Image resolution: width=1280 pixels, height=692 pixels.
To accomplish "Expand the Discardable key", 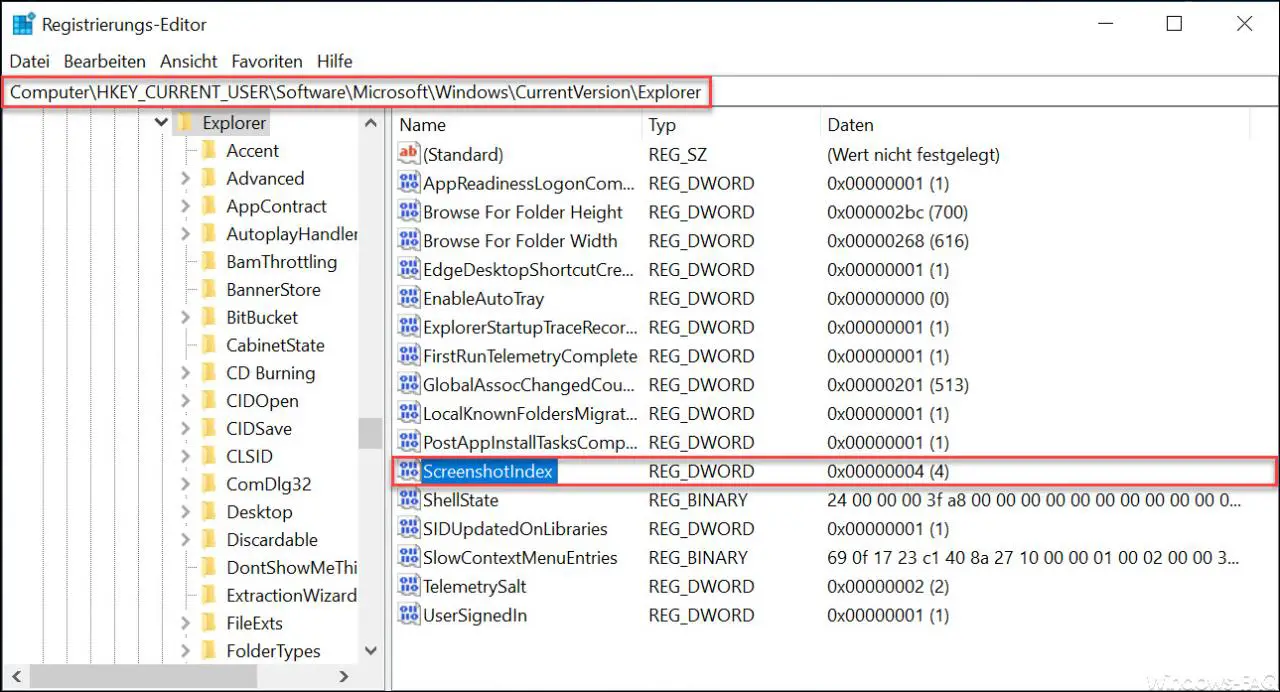I will [x=185, y=540].
